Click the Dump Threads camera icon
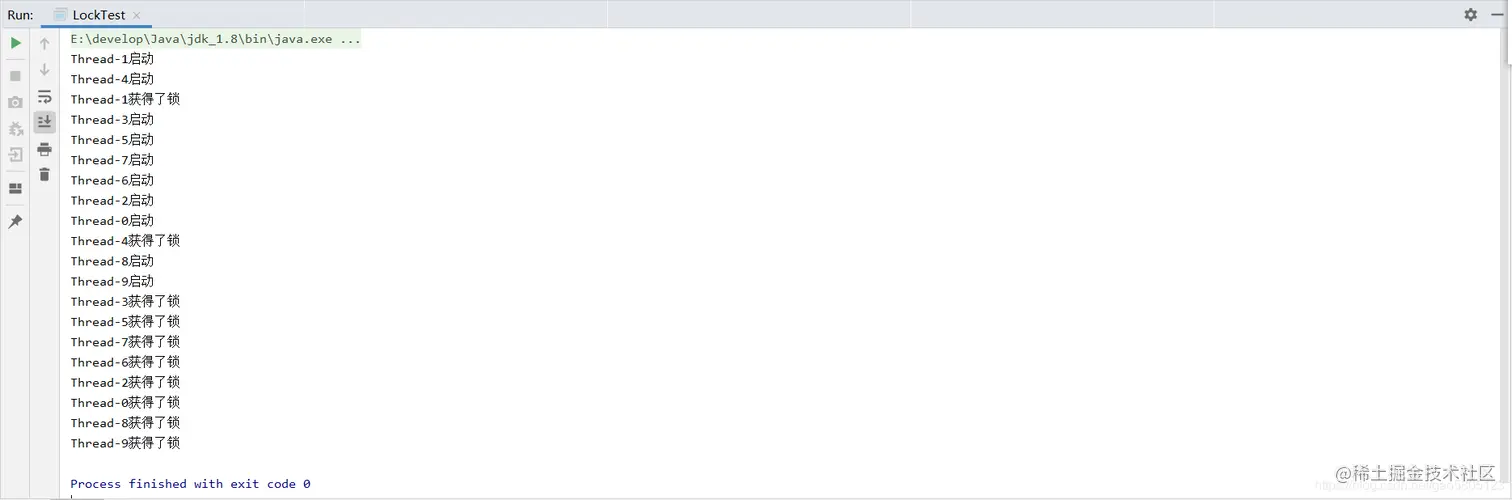1512x500 pixels. [15, 102]
